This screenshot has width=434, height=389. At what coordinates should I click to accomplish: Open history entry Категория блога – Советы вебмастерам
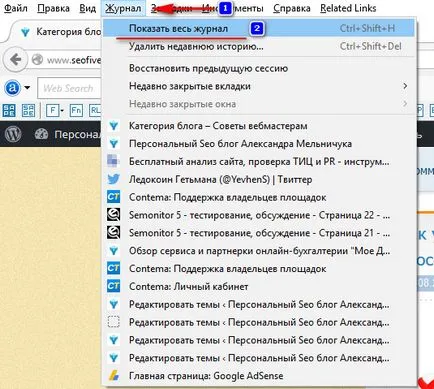259,126
